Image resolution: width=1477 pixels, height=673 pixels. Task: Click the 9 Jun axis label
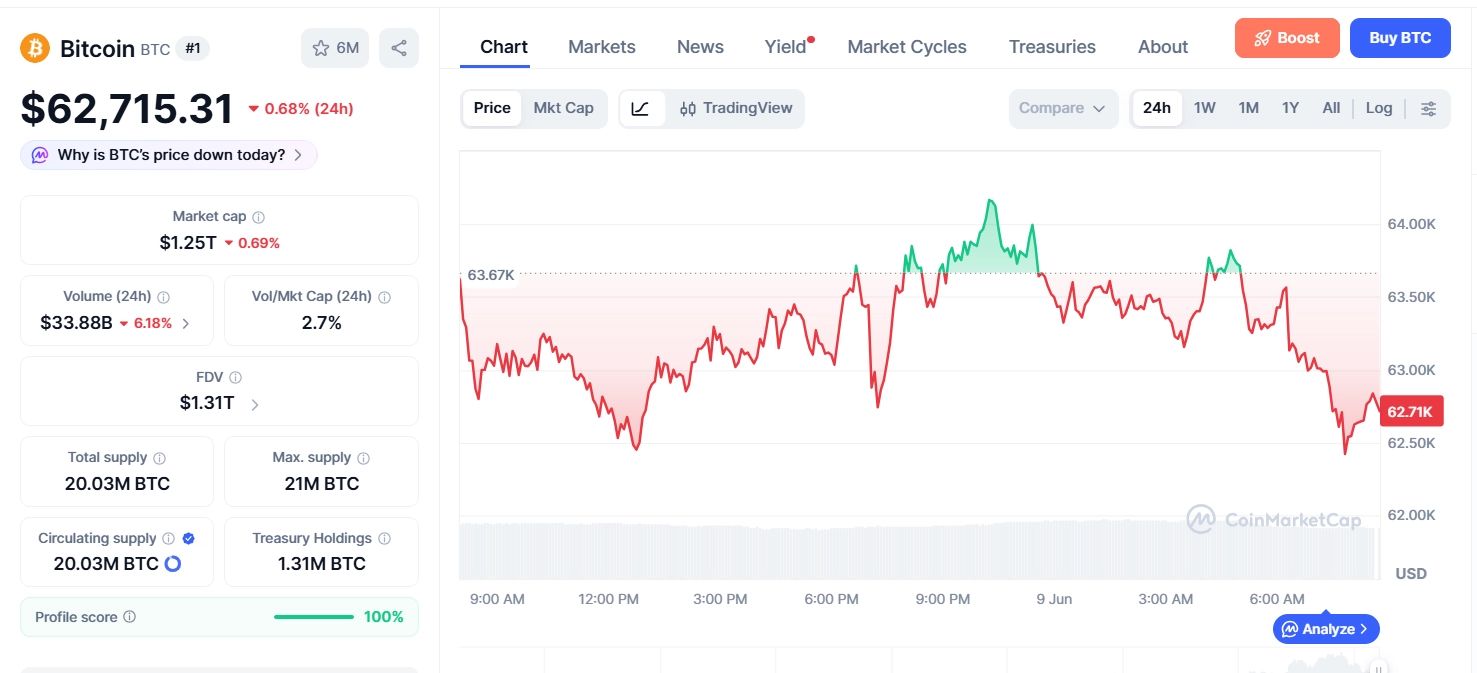[x=1054, y=599]
